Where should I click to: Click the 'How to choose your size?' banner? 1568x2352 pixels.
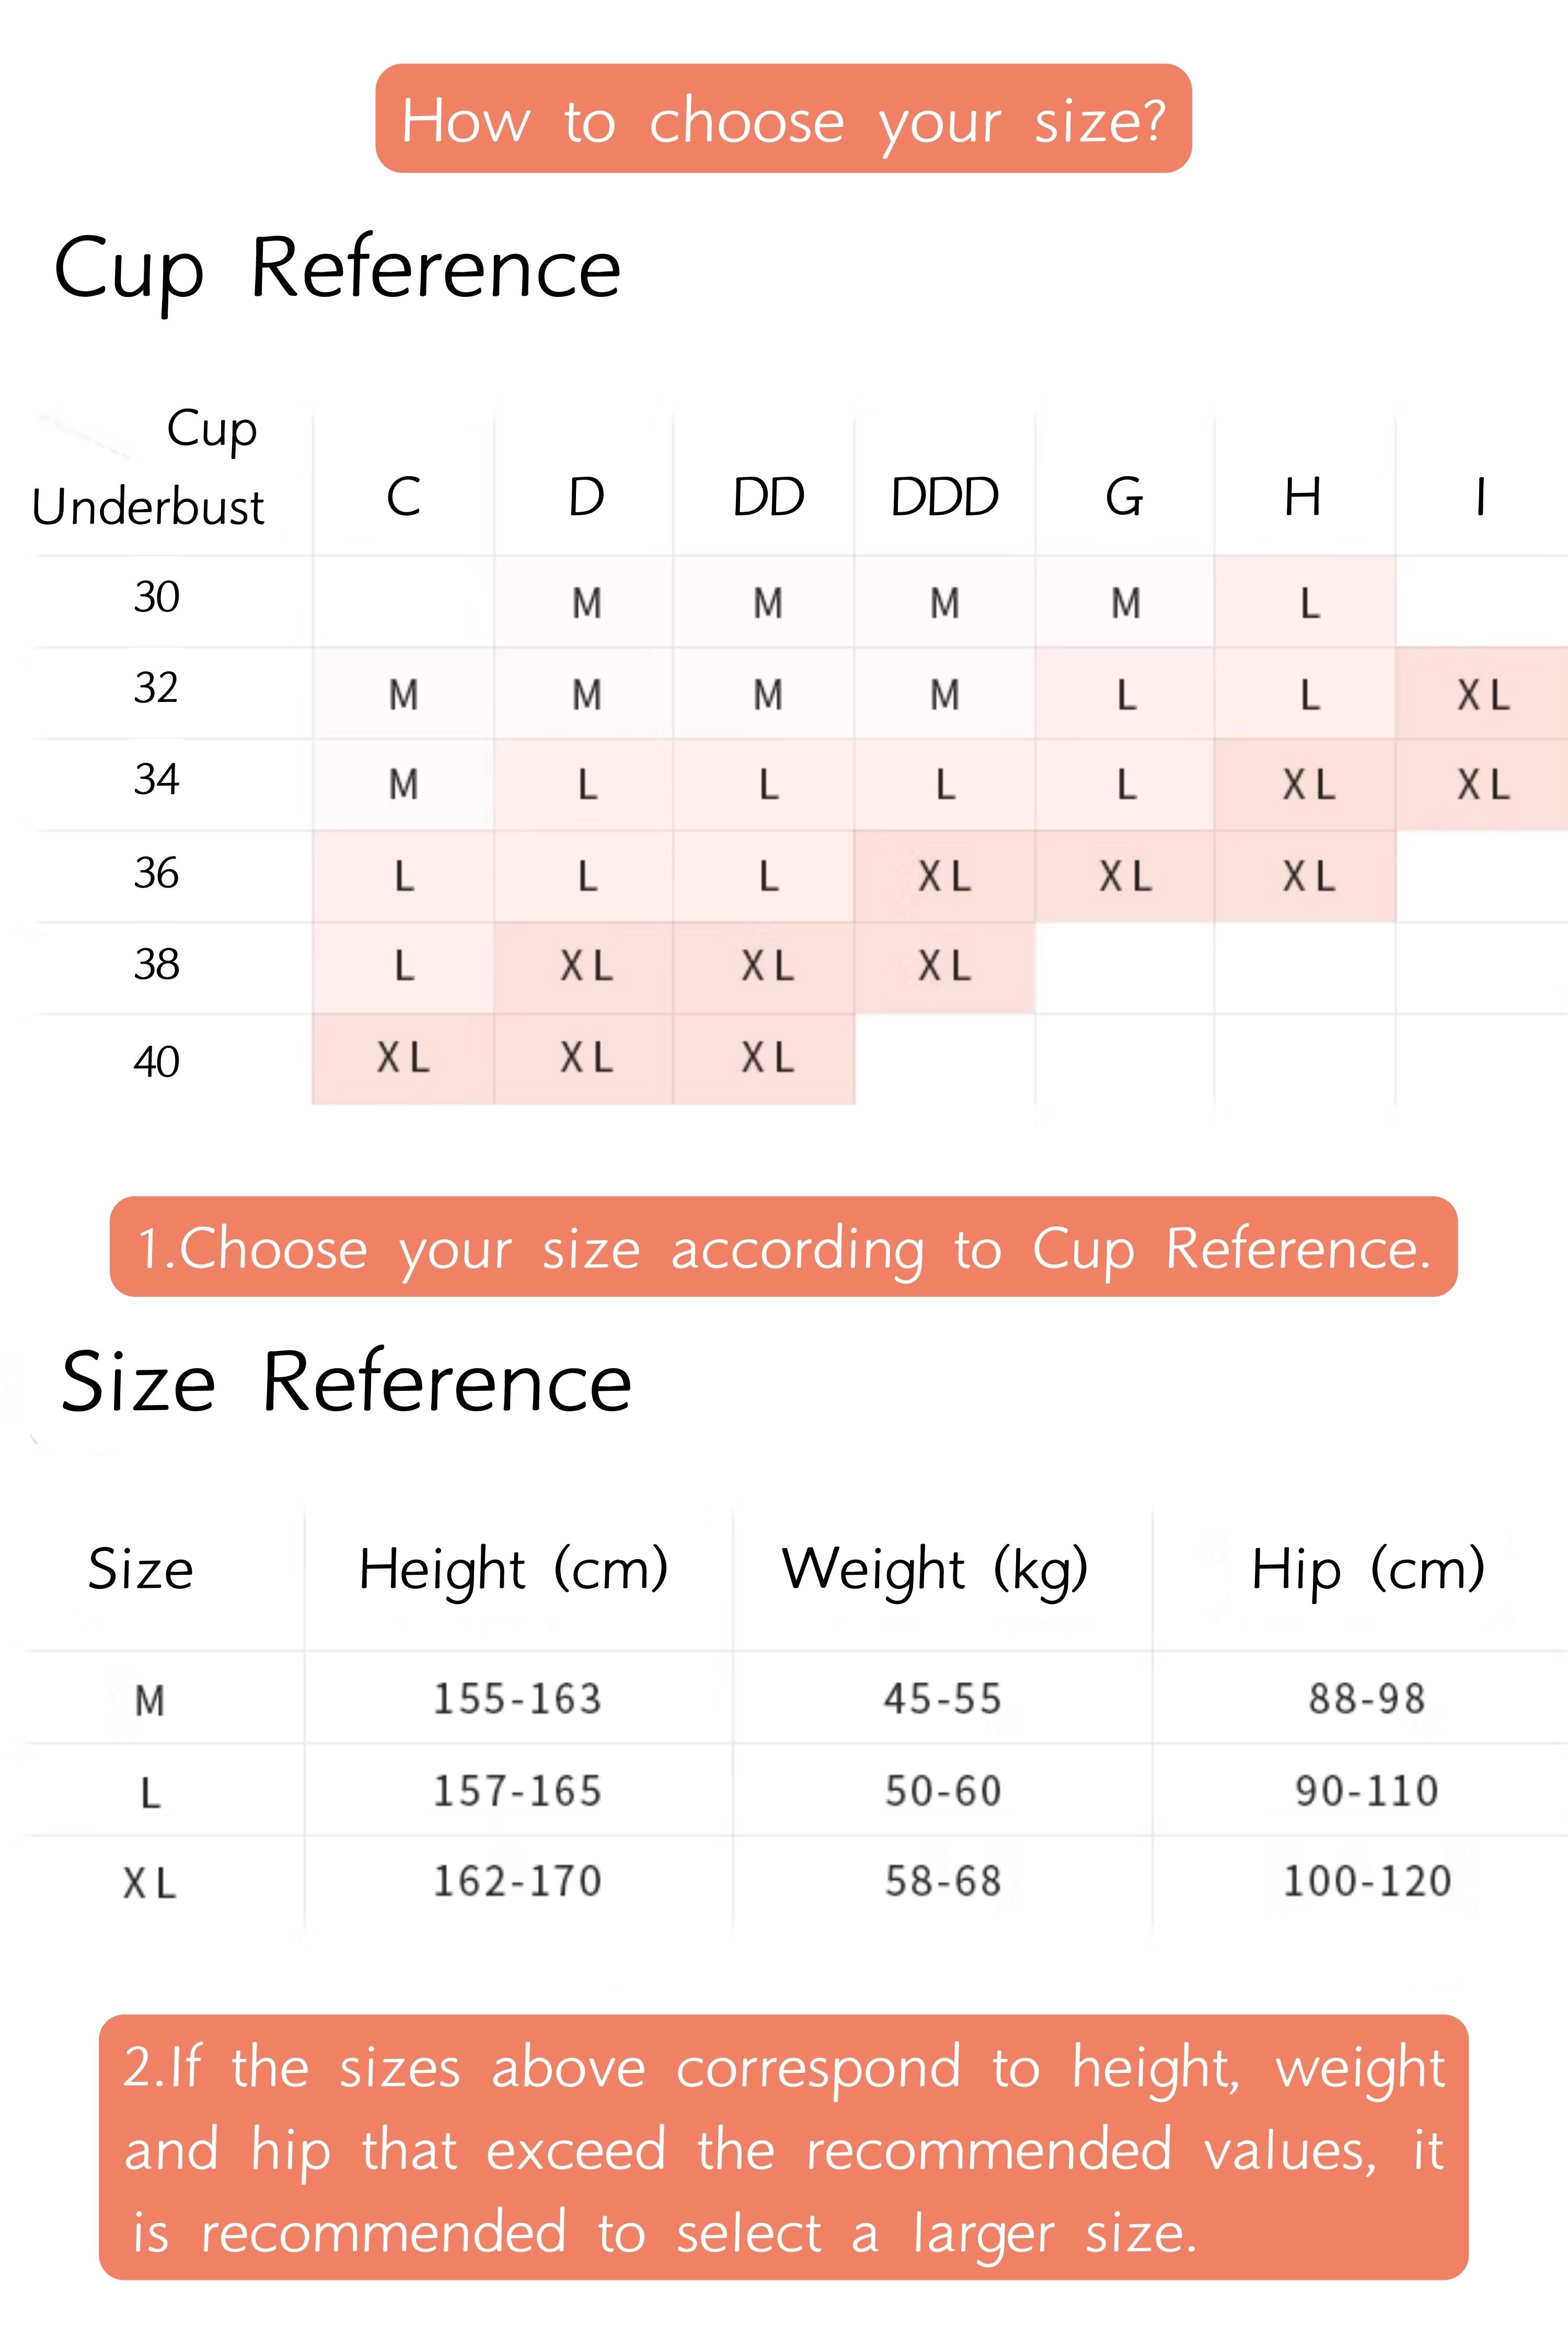pyautogui.click(x=783, y=118)
